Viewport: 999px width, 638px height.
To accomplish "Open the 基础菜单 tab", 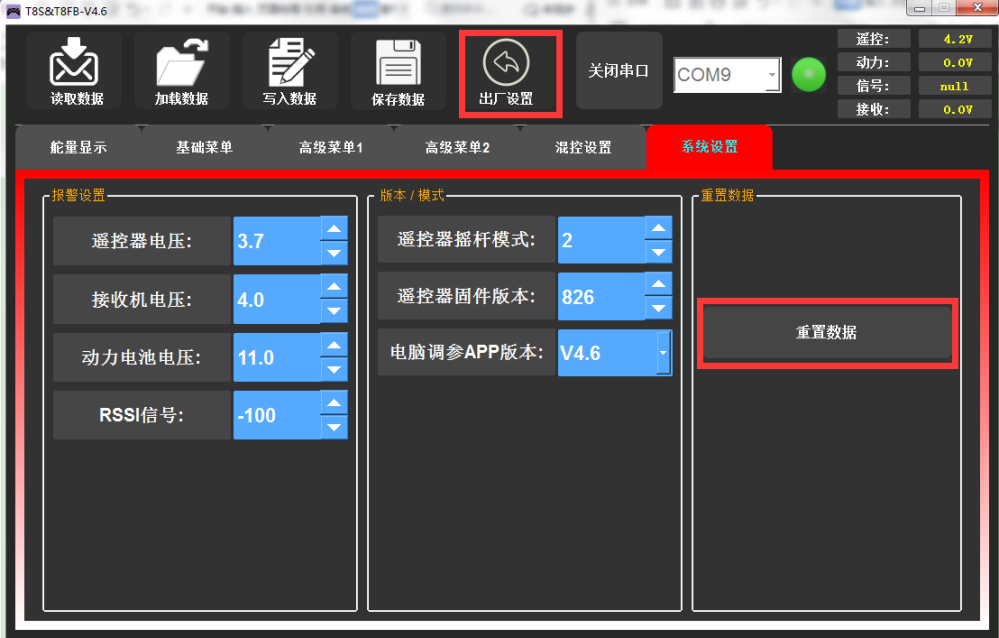I will [204, 147].
